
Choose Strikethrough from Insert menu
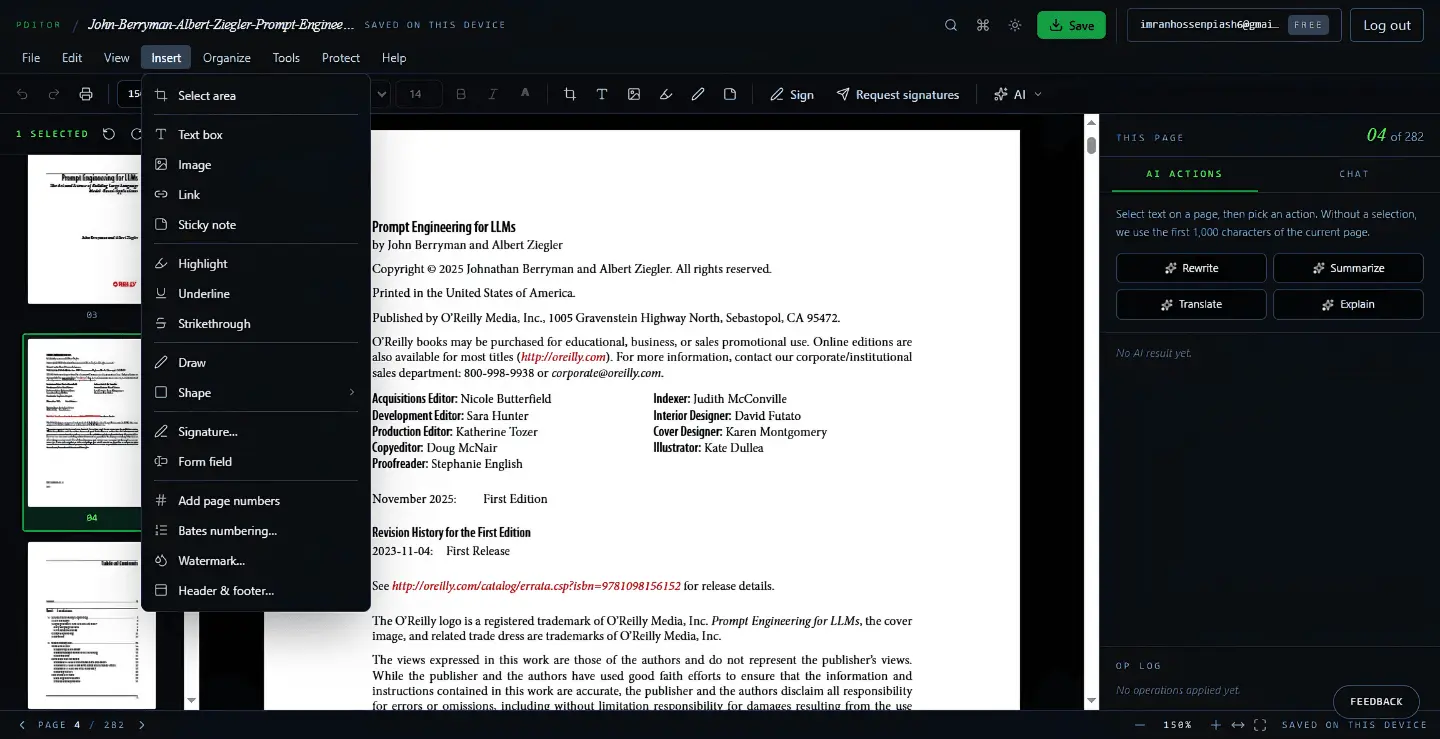256,323
